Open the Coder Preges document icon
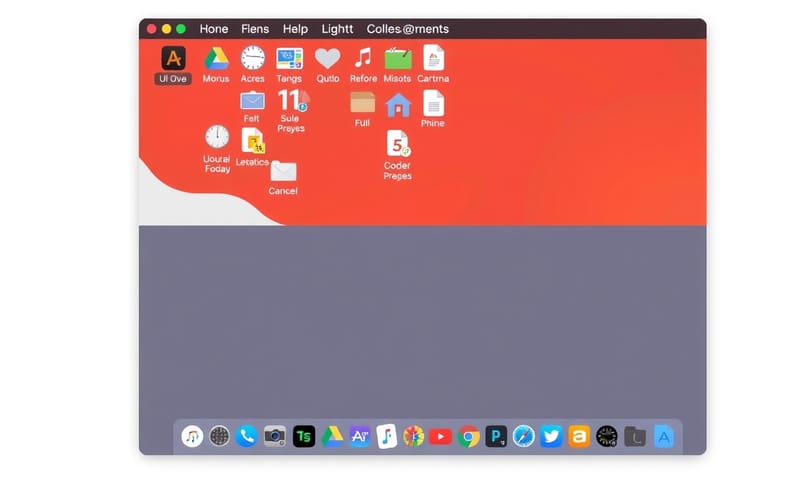Screen dimensions: 800x480 coord(397,143)
